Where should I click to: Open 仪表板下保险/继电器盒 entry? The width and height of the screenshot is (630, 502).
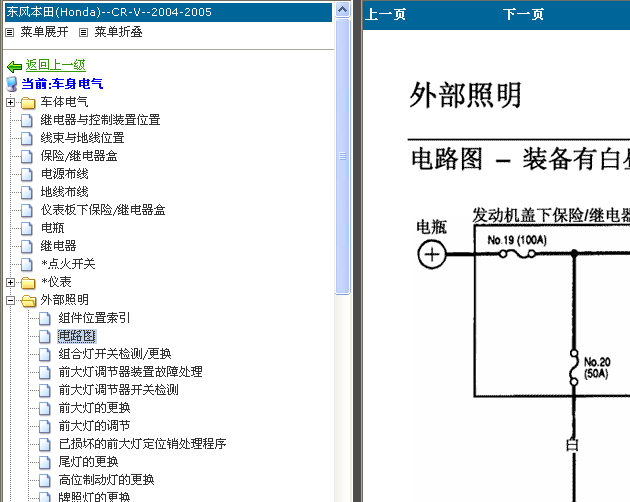[103, 210]
